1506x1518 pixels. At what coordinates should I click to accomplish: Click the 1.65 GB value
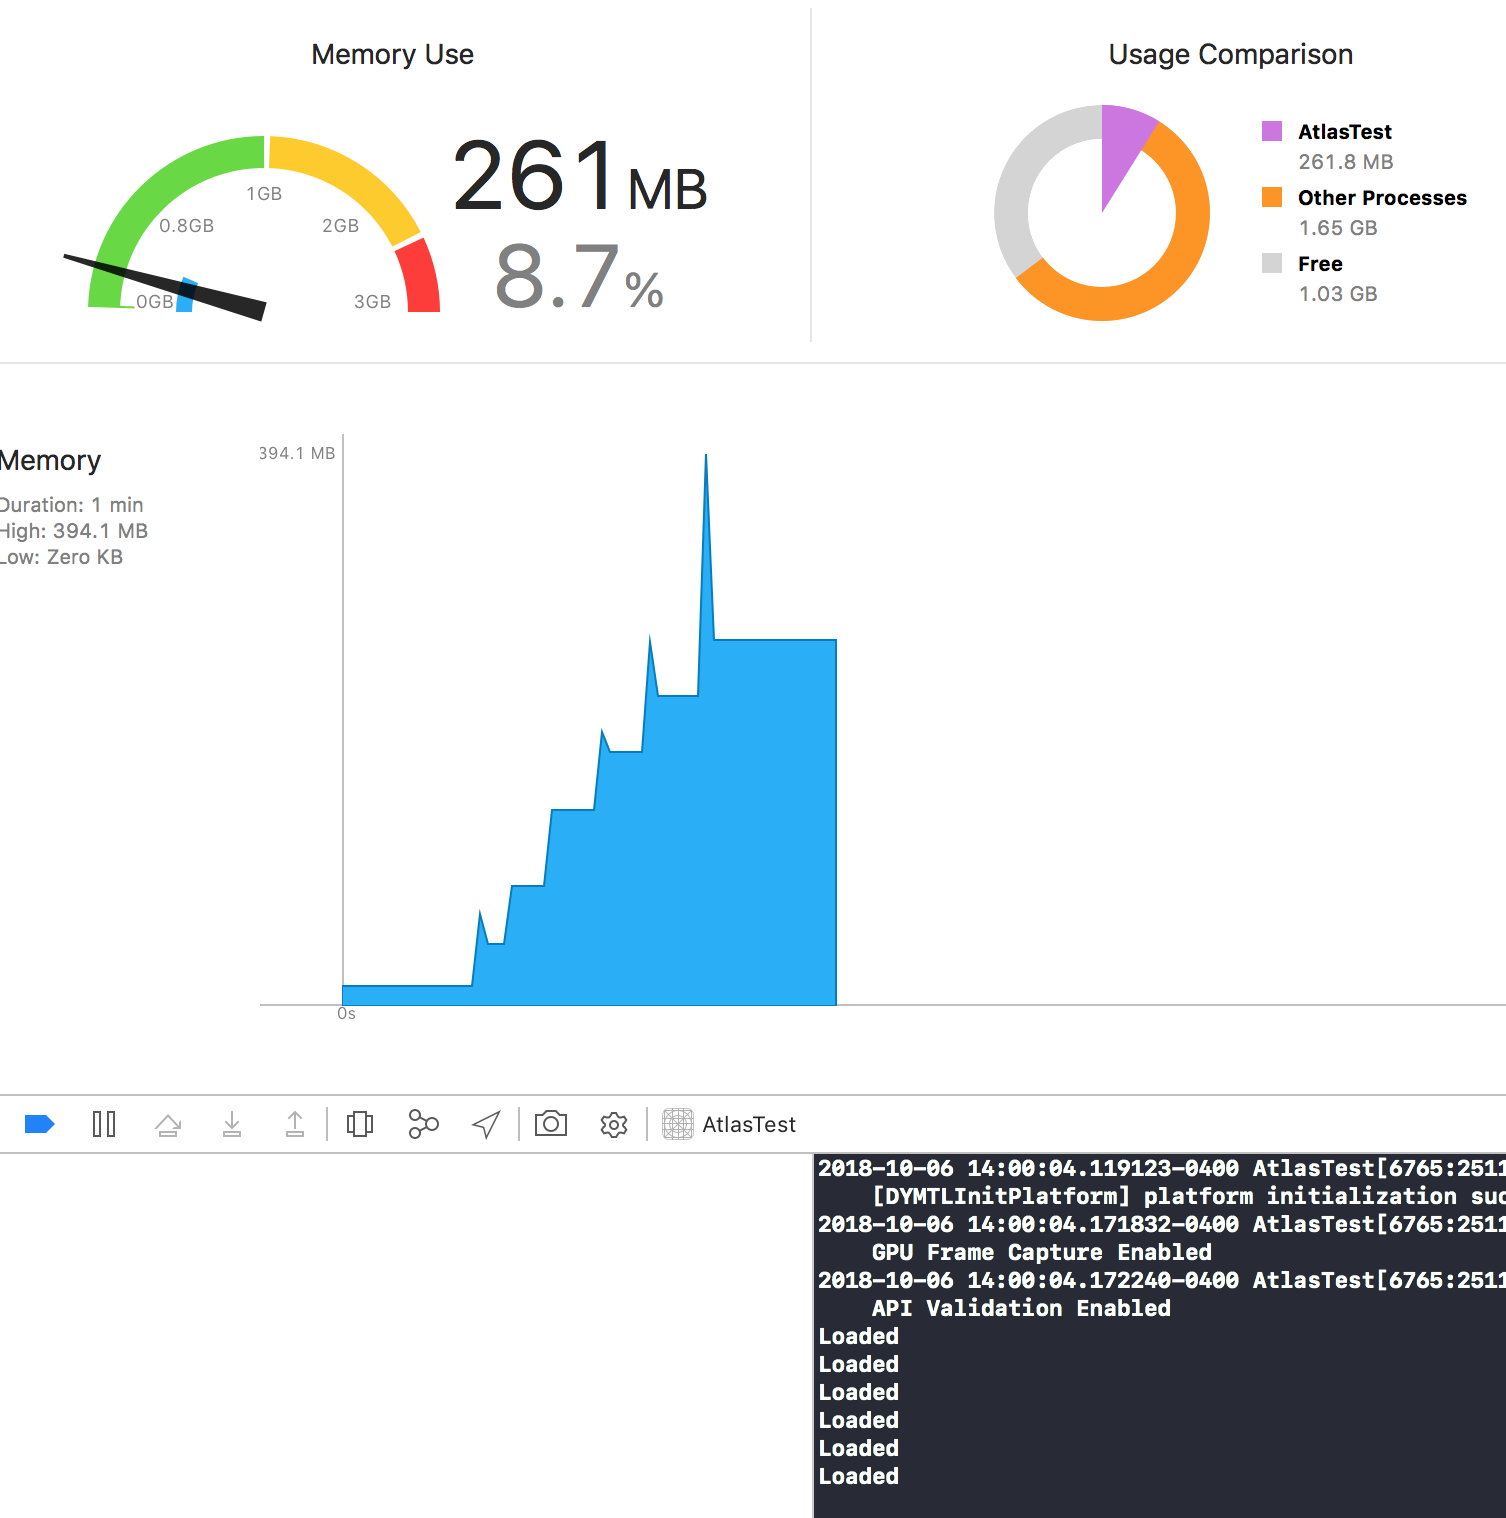tap(1338, 228)
